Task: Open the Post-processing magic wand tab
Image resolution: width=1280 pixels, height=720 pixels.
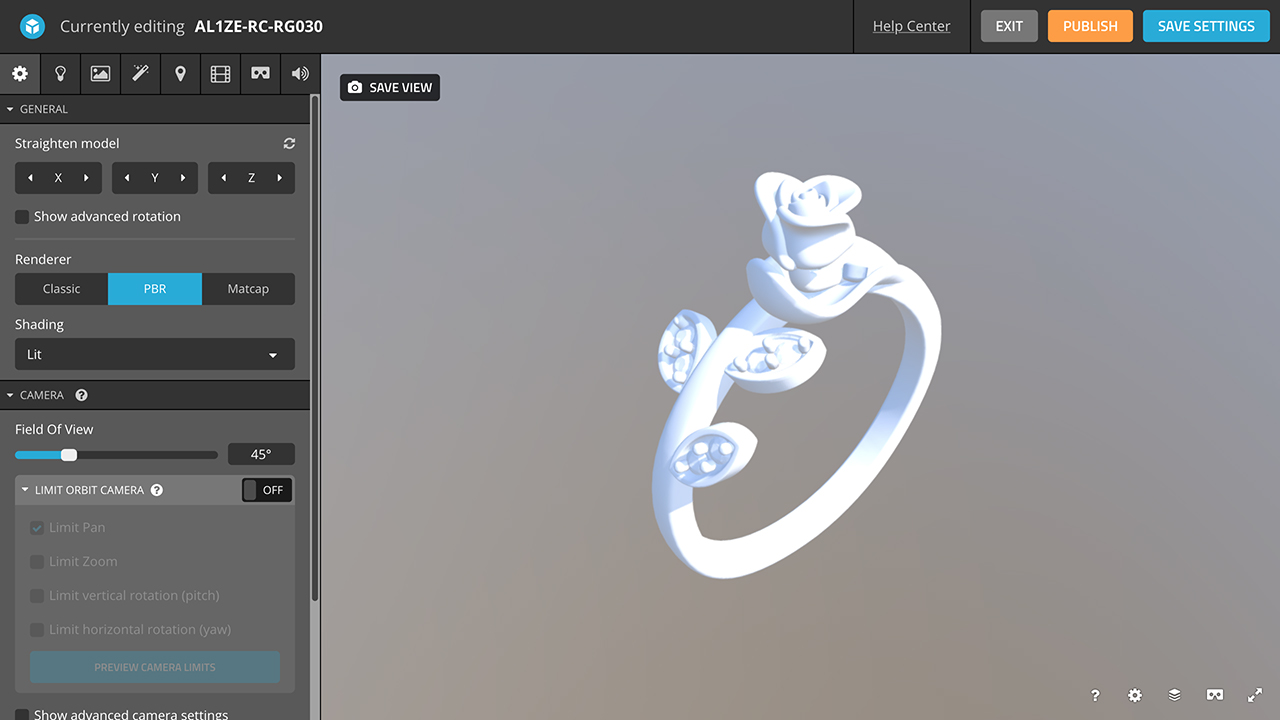Action: (x=140, y=74)
